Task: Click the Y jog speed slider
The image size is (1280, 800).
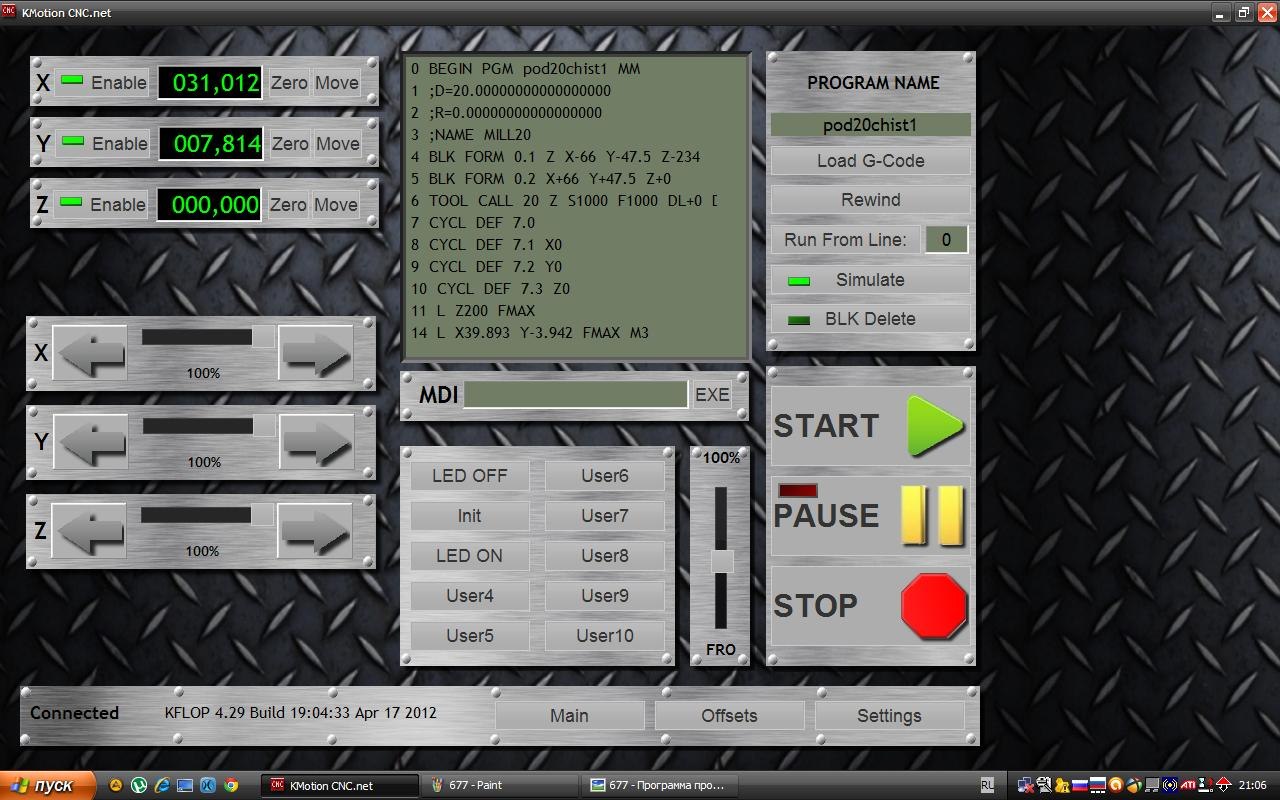Action: [x=209, y=426]
